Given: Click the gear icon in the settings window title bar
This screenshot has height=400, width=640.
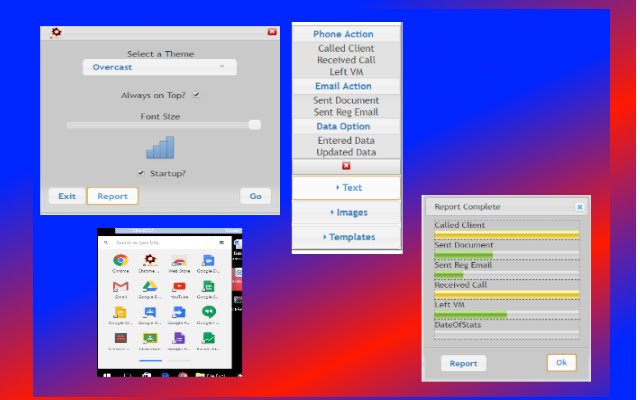Looking at the screenshot, I should pyautogui.click(x=56, y=32).
